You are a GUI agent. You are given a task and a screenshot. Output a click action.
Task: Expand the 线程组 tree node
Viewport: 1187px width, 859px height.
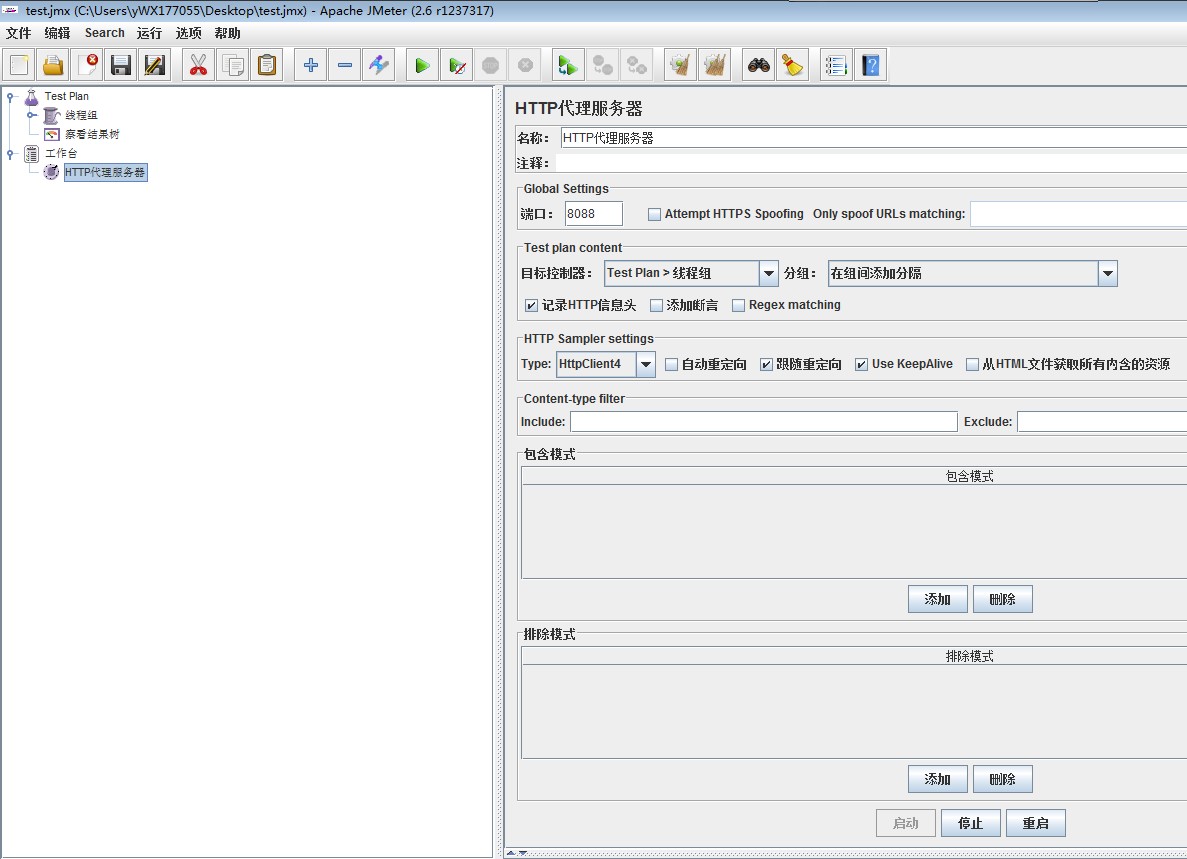coord(31,115)
